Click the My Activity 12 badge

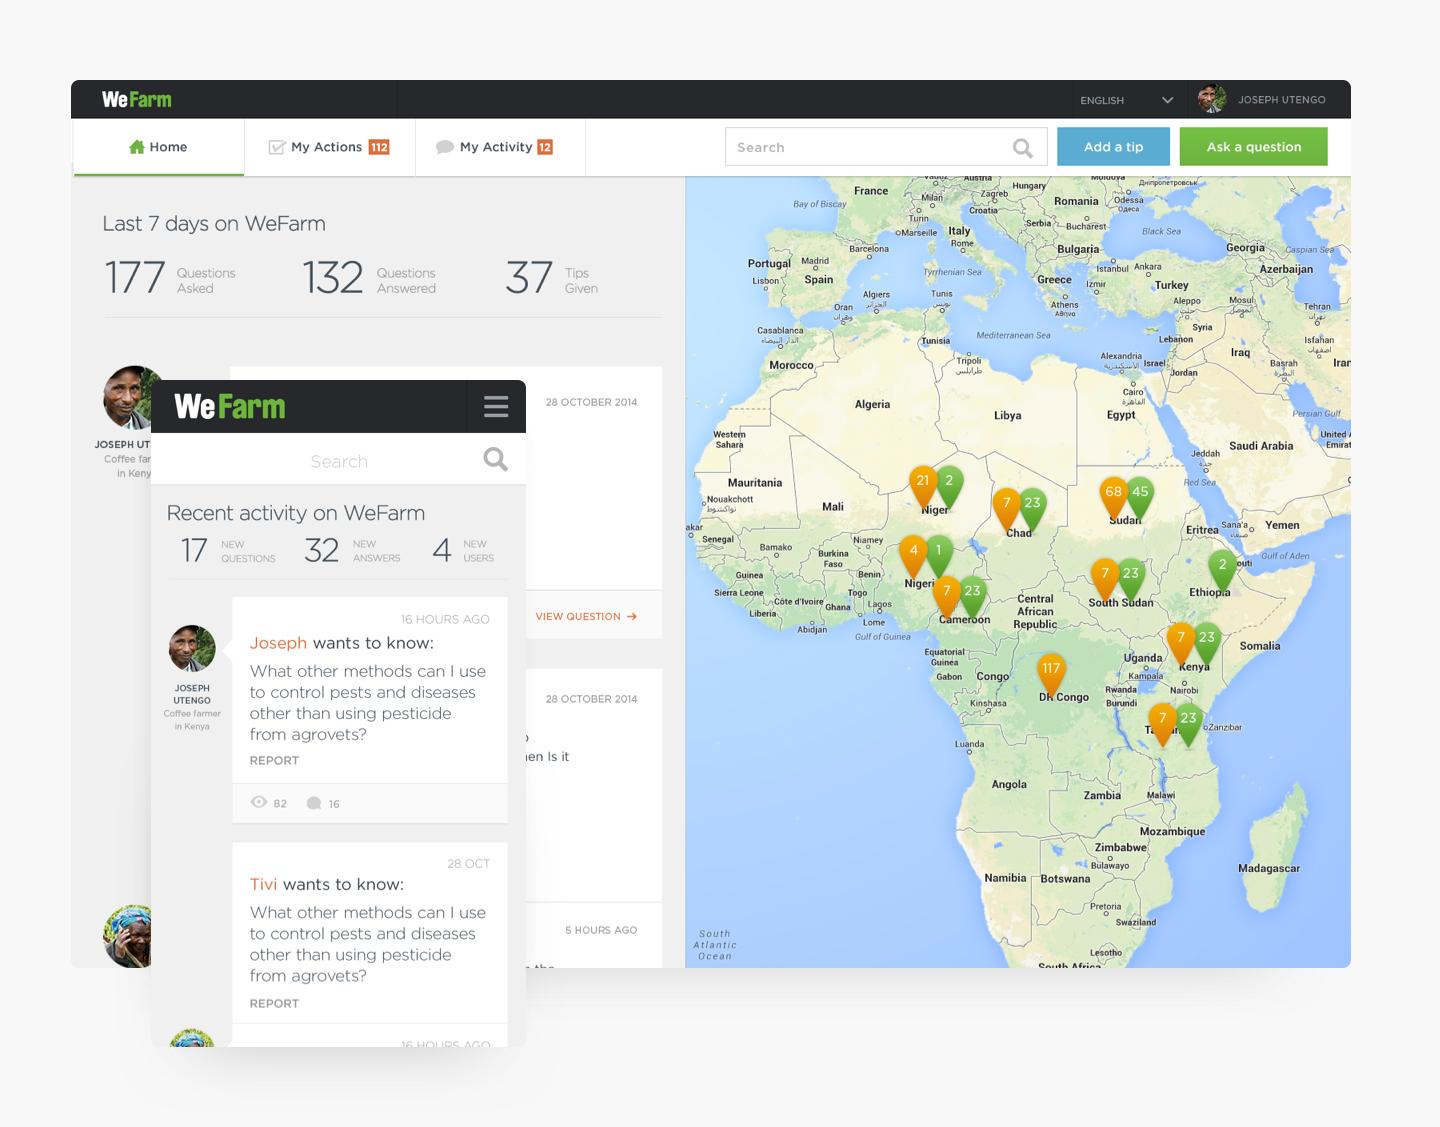tap(545, 147)
